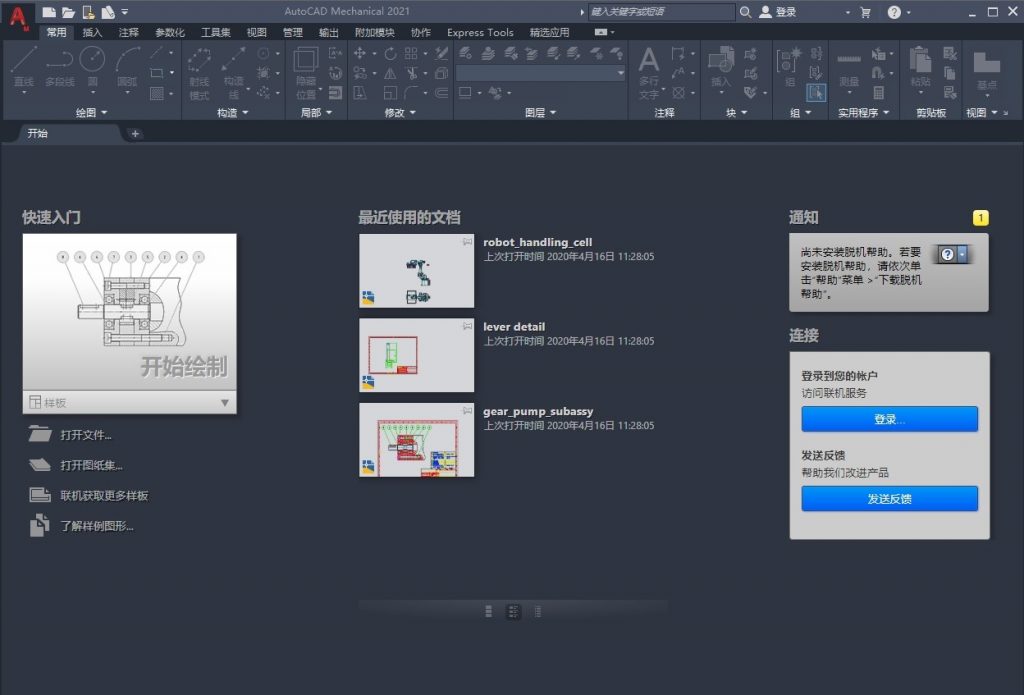Open the ribbon minimize options dropdown
Viewport: 1024px width, 695px height.
604,32
